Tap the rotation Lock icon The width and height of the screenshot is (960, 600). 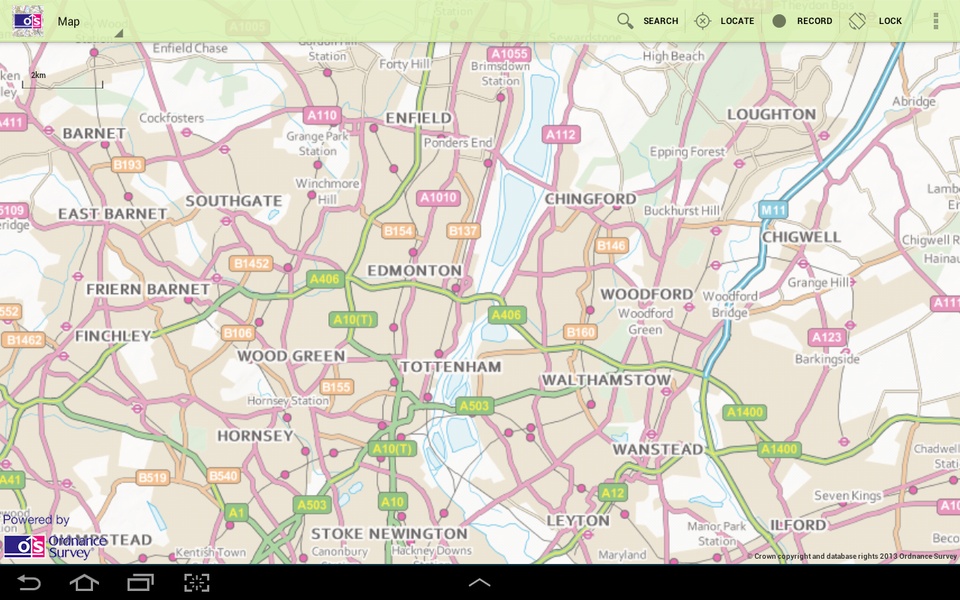point(857,21)
